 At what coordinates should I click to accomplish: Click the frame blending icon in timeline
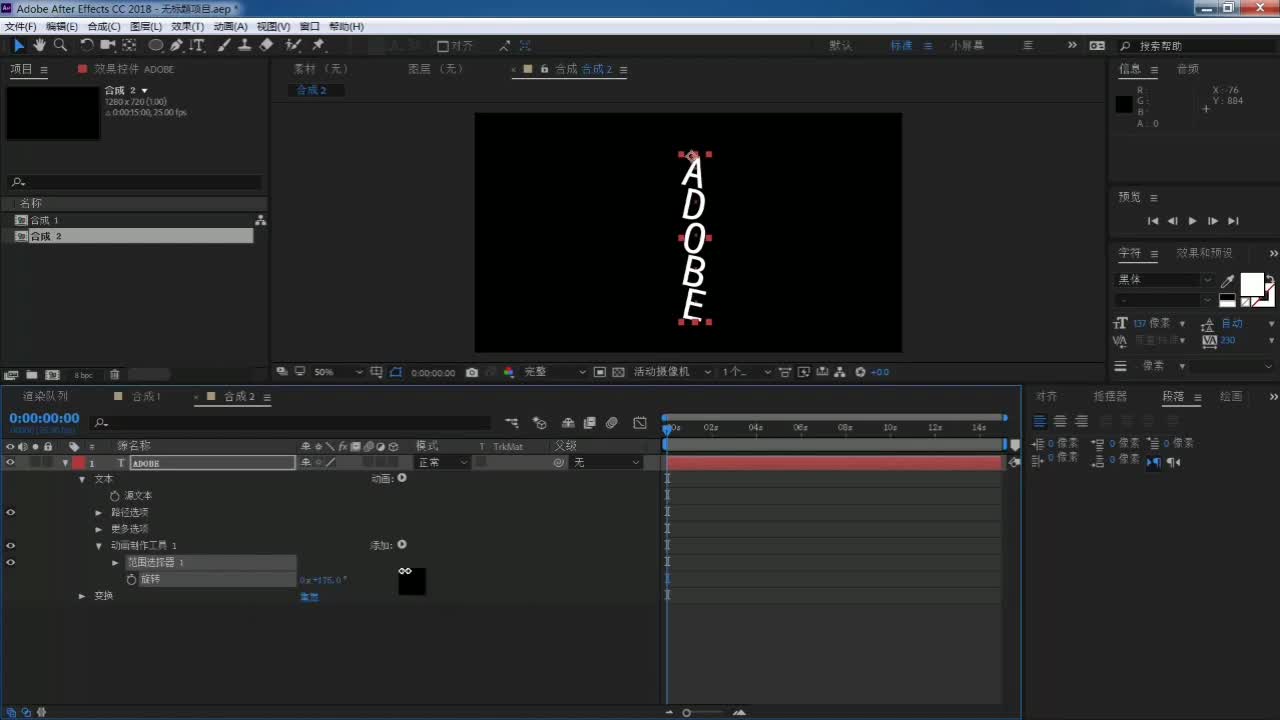click(590, 422)
